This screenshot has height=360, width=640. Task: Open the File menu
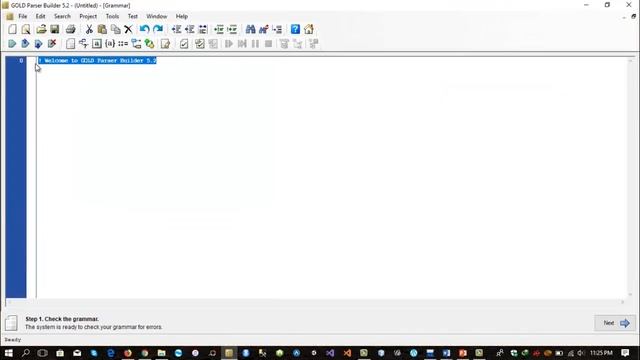(23, 16)
